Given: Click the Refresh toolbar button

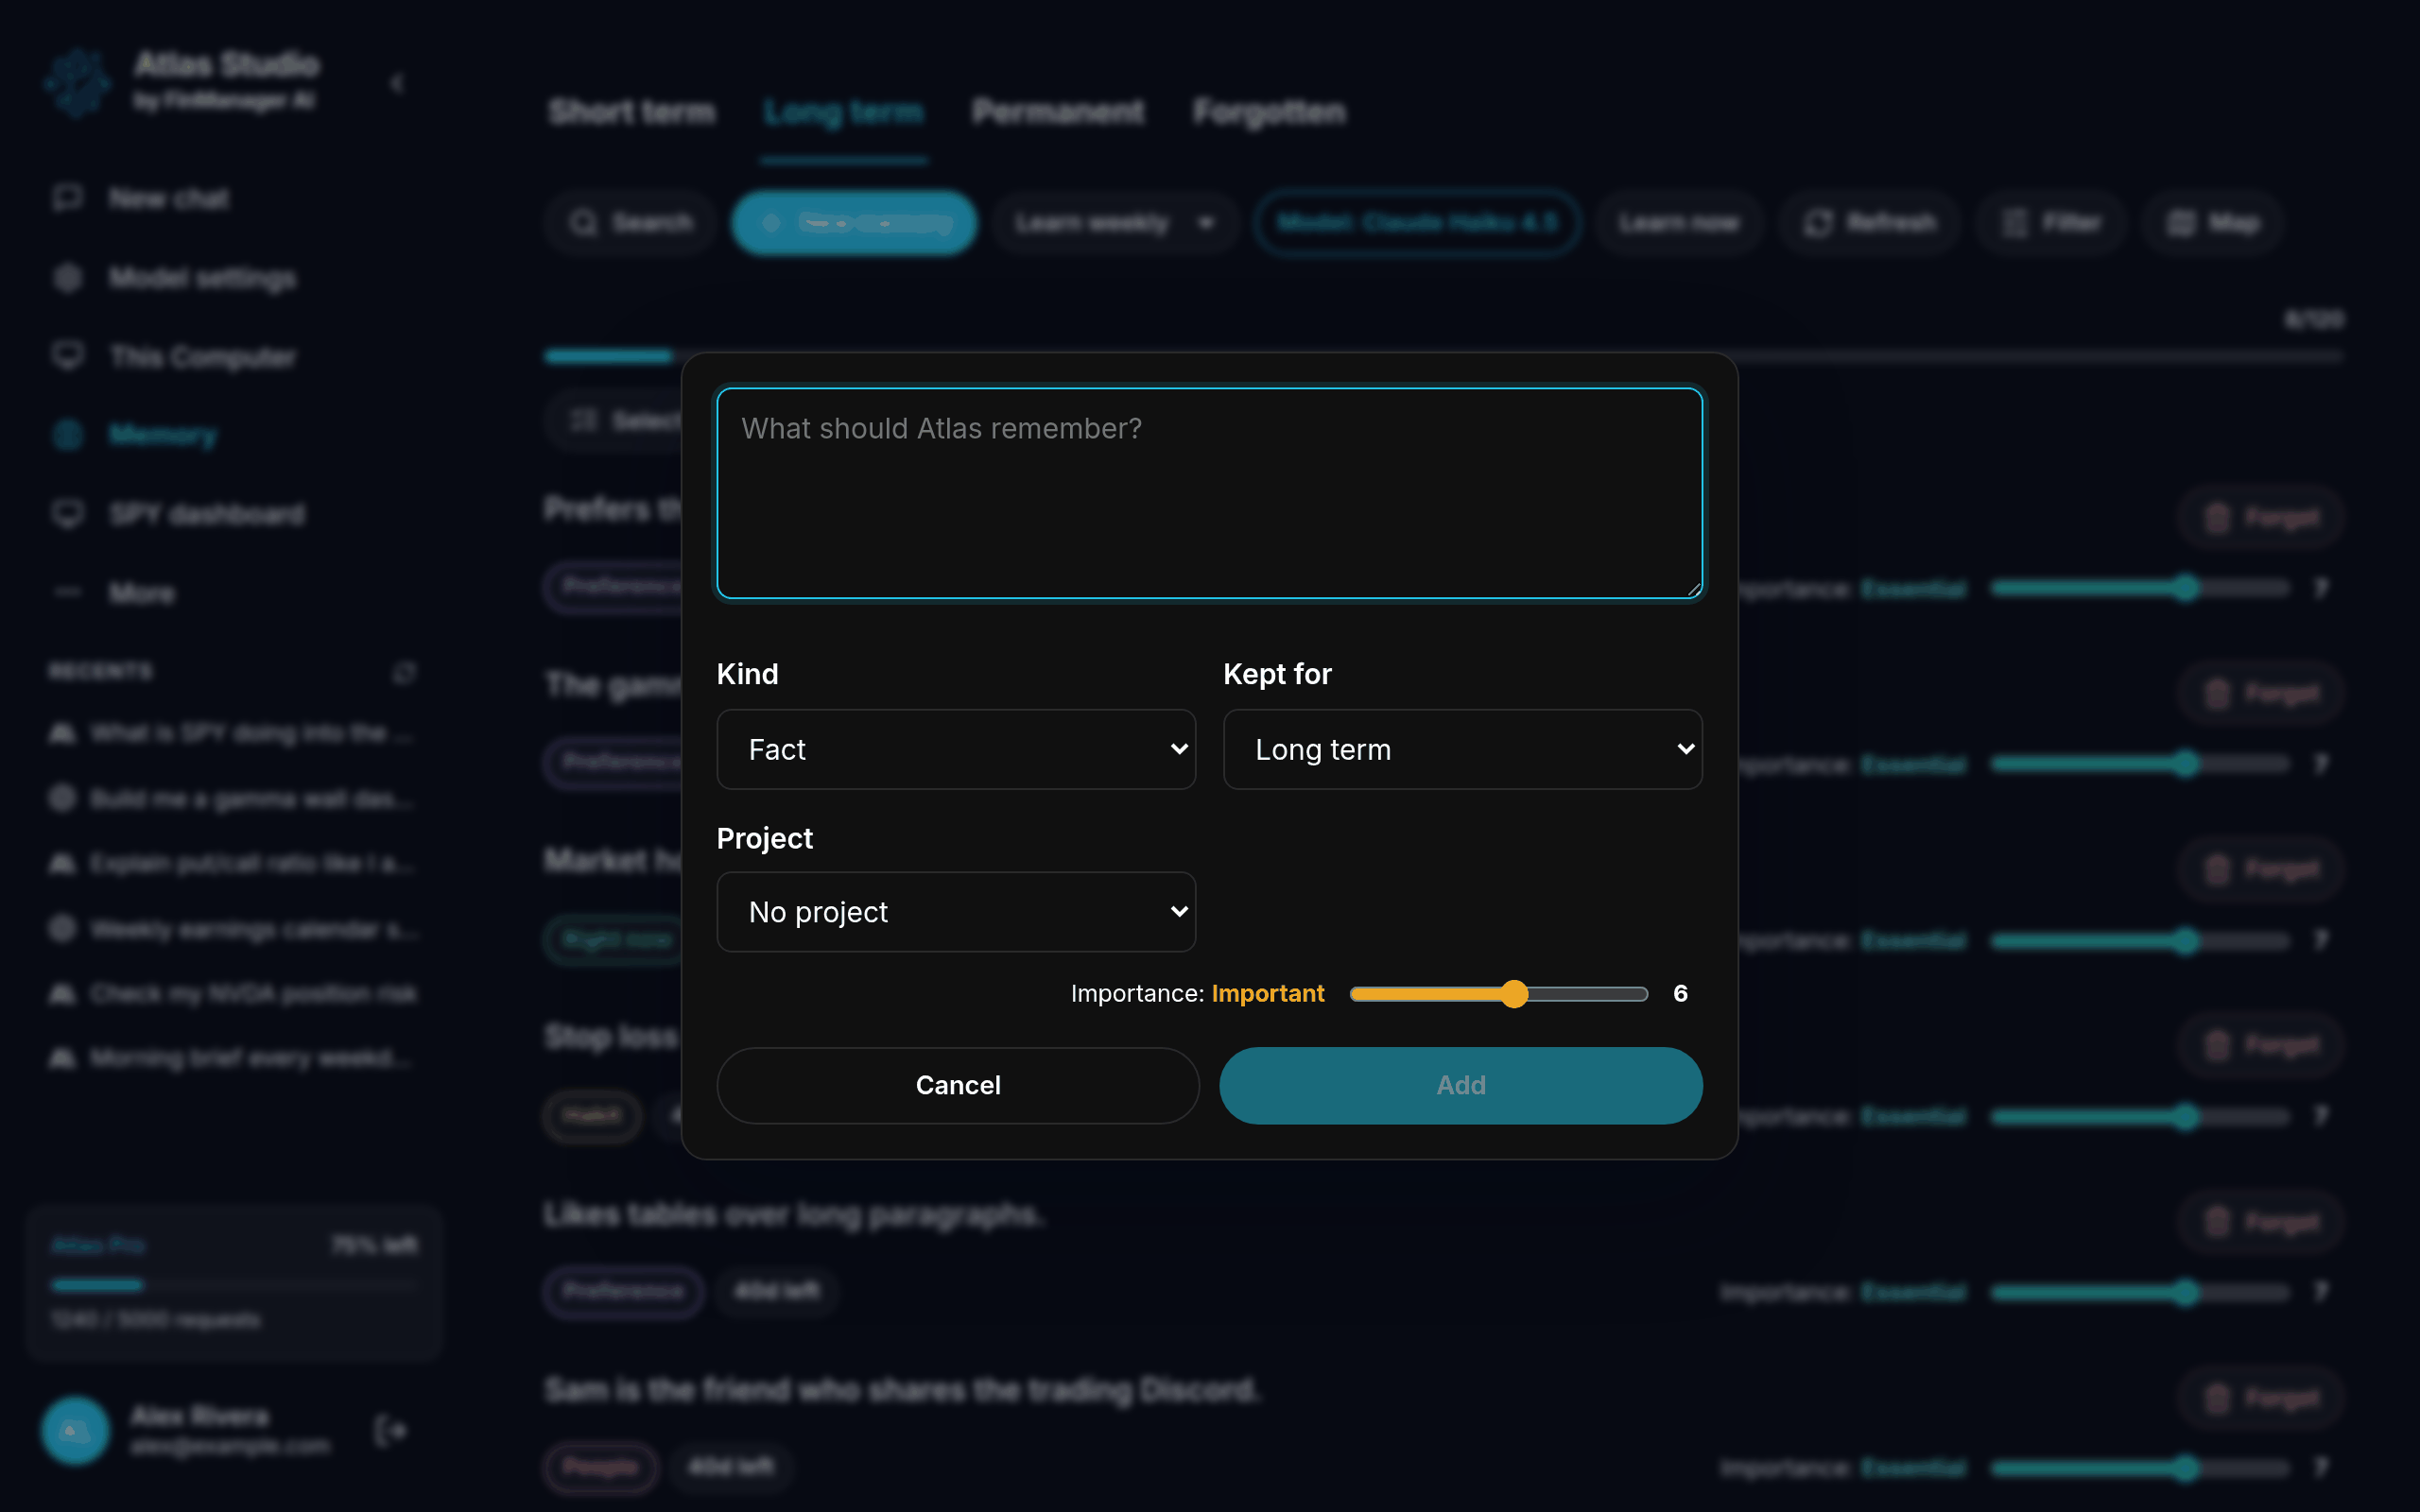Looking at the screenshot, I should tap(1869, 222).
